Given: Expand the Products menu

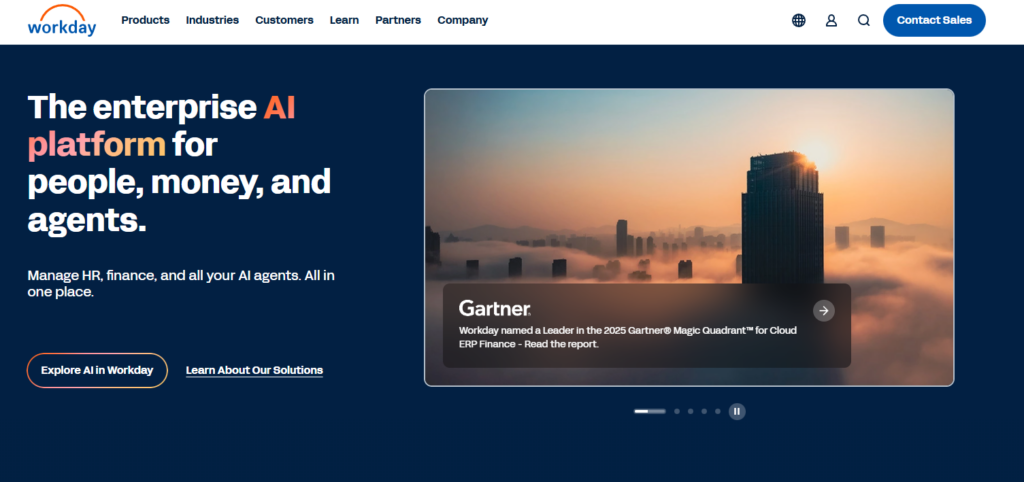Looking at the screenshot, I should [145, 20].
